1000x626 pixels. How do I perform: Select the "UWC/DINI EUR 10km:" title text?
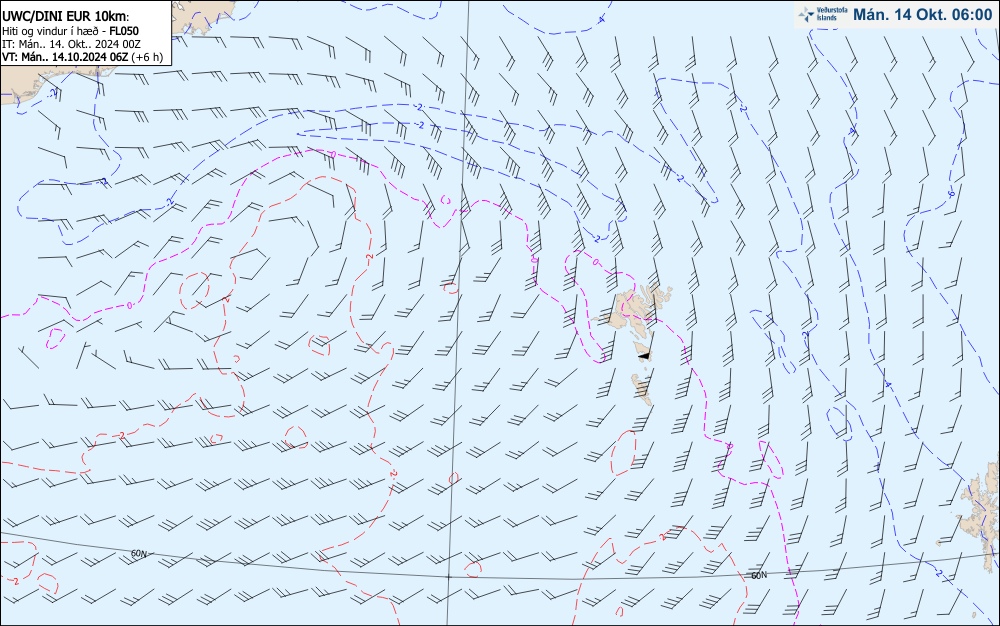tap(65, 17)
